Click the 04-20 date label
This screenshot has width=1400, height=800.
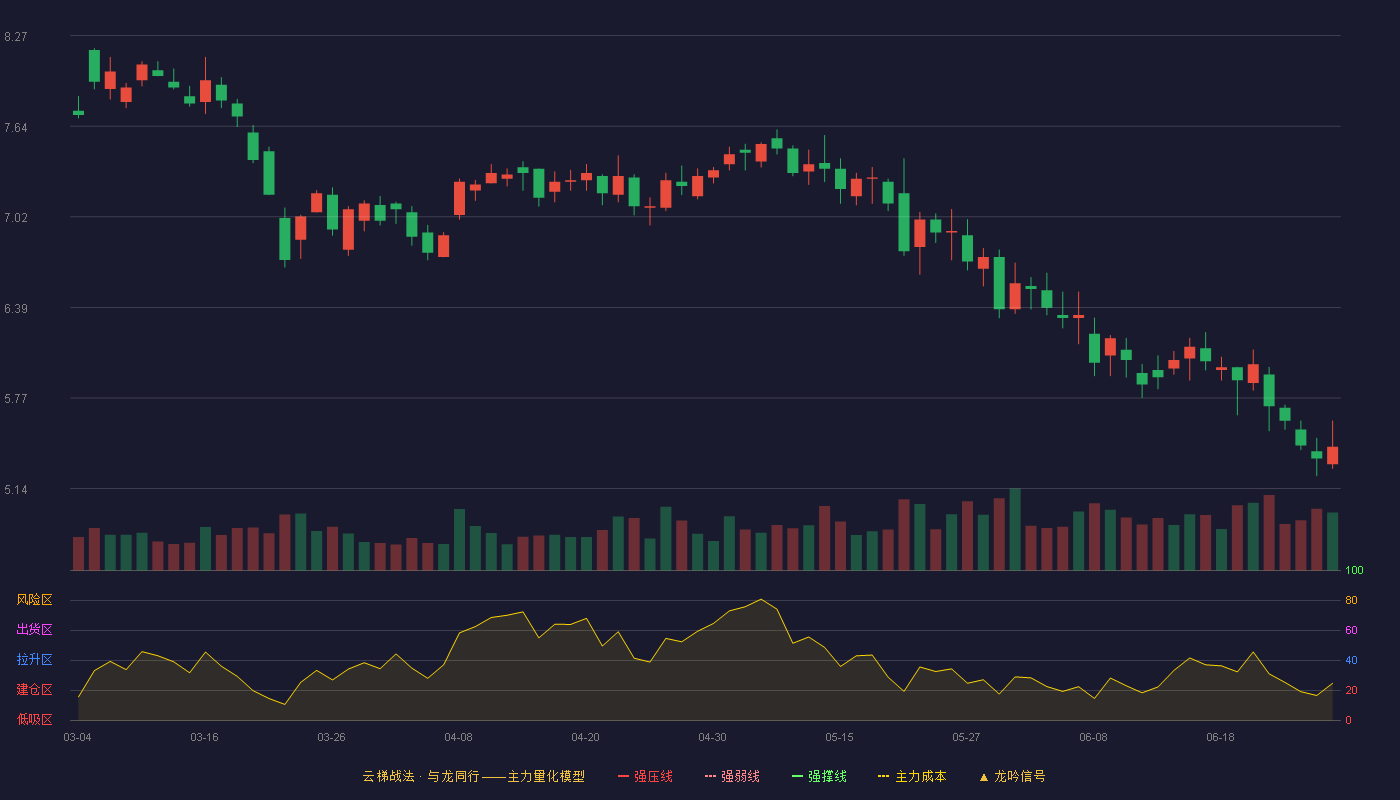coord(585,737)
